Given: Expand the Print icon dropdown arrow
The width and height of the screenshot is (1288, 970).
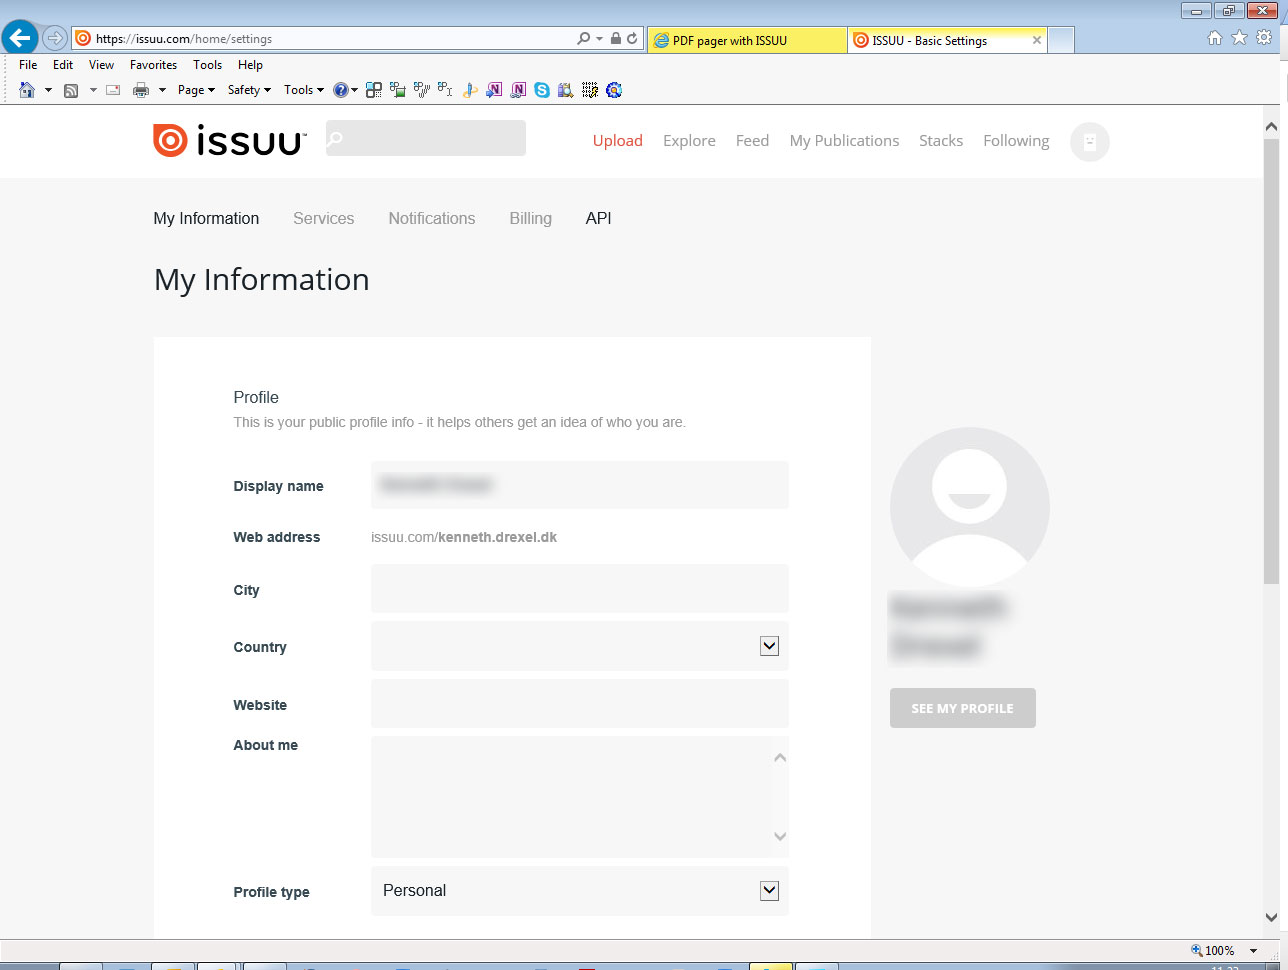Looking at the screenshot, I should pyautogui.click(x=162, y=90).
